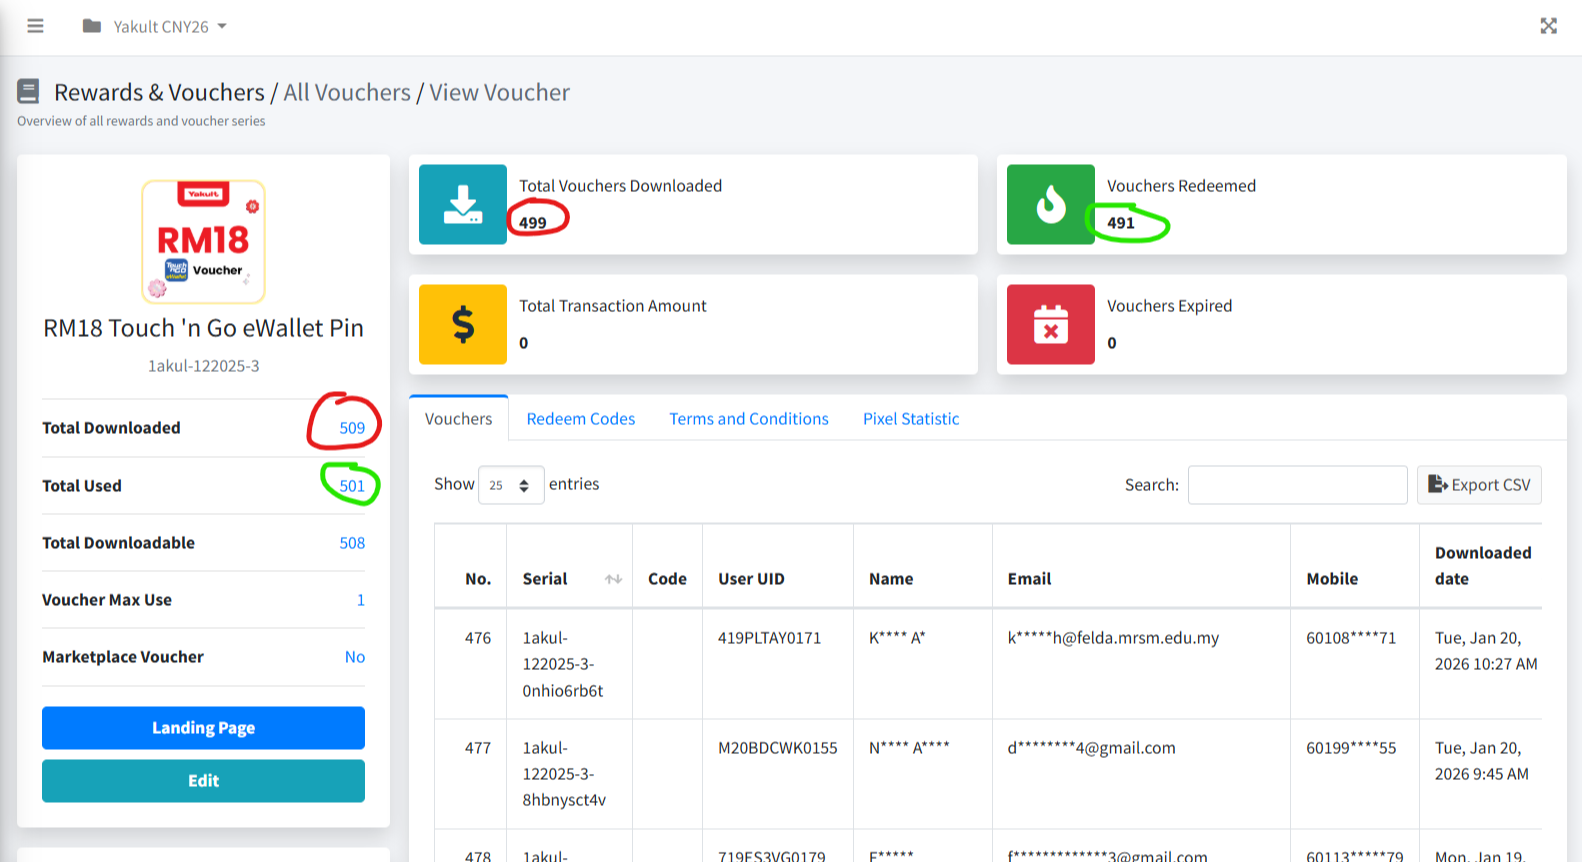Toggle fullscreen with the expand icon

click(x=1548, y=26)
